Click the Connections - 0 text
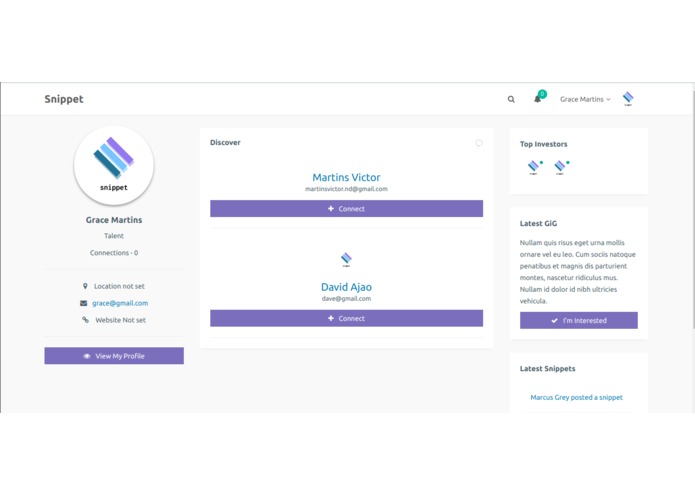 (114, 253)
